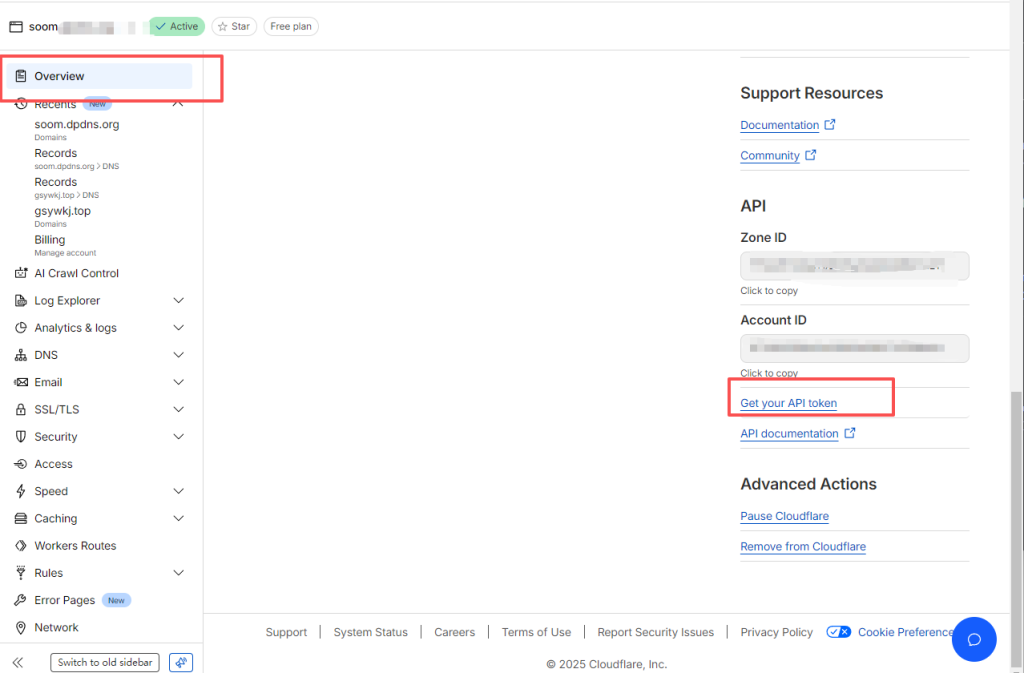Viewport: 1024px width, 673px height.
Task: Star this website using the Star toggle
Action: [x=234, y=26]
